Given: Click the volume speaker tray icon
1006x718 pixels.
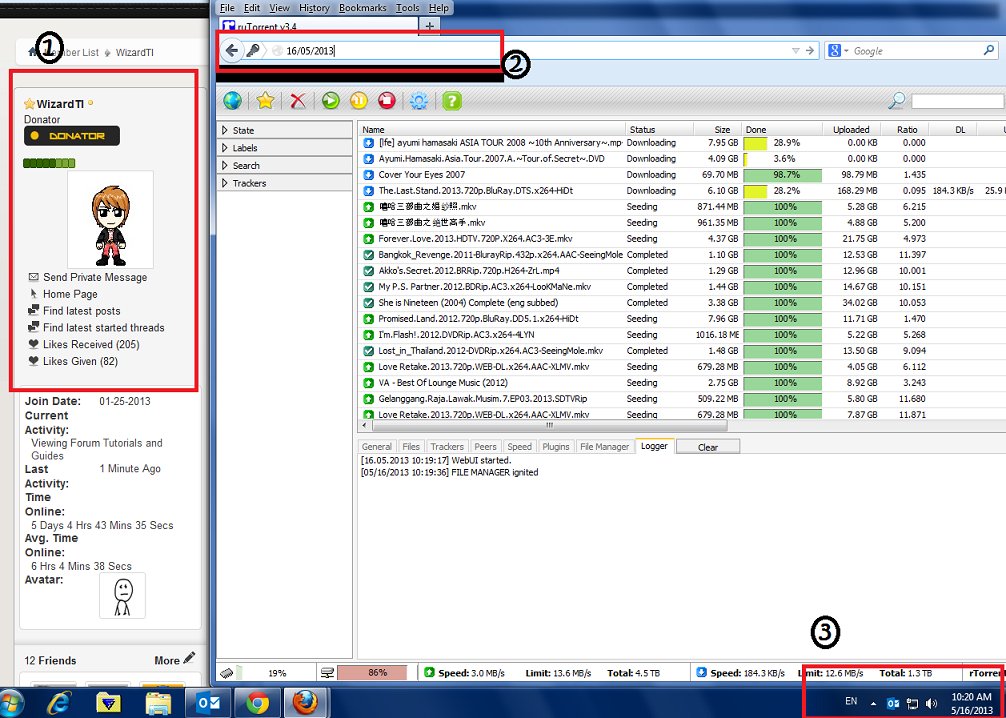Looking at the screenshot, I should tap(931, 704).
